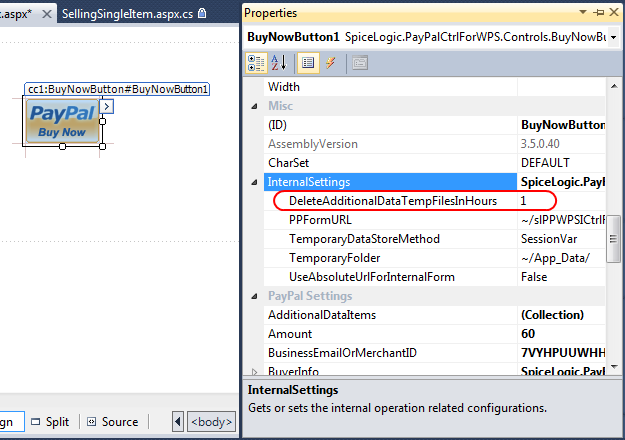Open the BuyNowButton1 object selector dropdown
This screenshot has width=625, height=440.
(610, 37)
